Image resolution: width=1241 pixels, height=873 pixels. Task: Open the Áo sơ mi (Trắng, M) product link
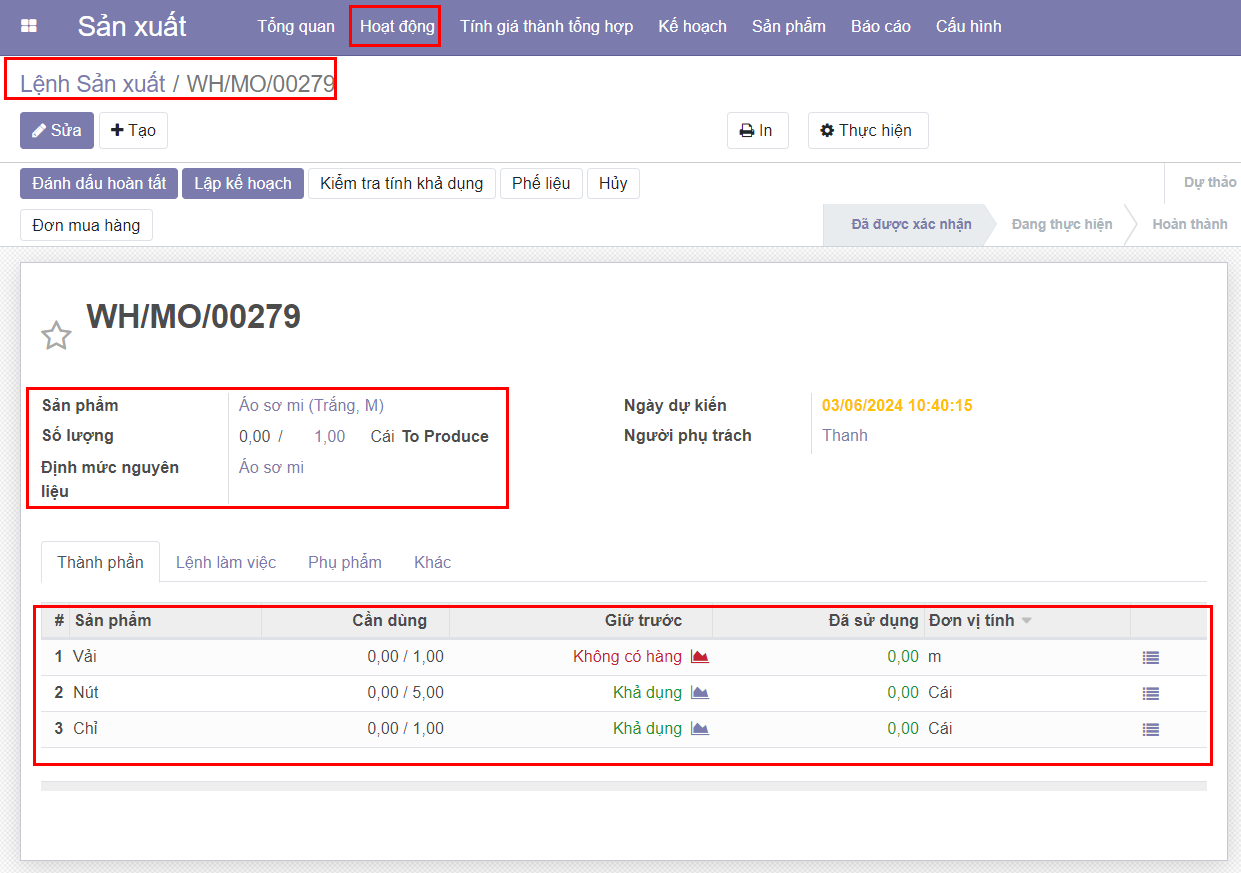point(311,406)
